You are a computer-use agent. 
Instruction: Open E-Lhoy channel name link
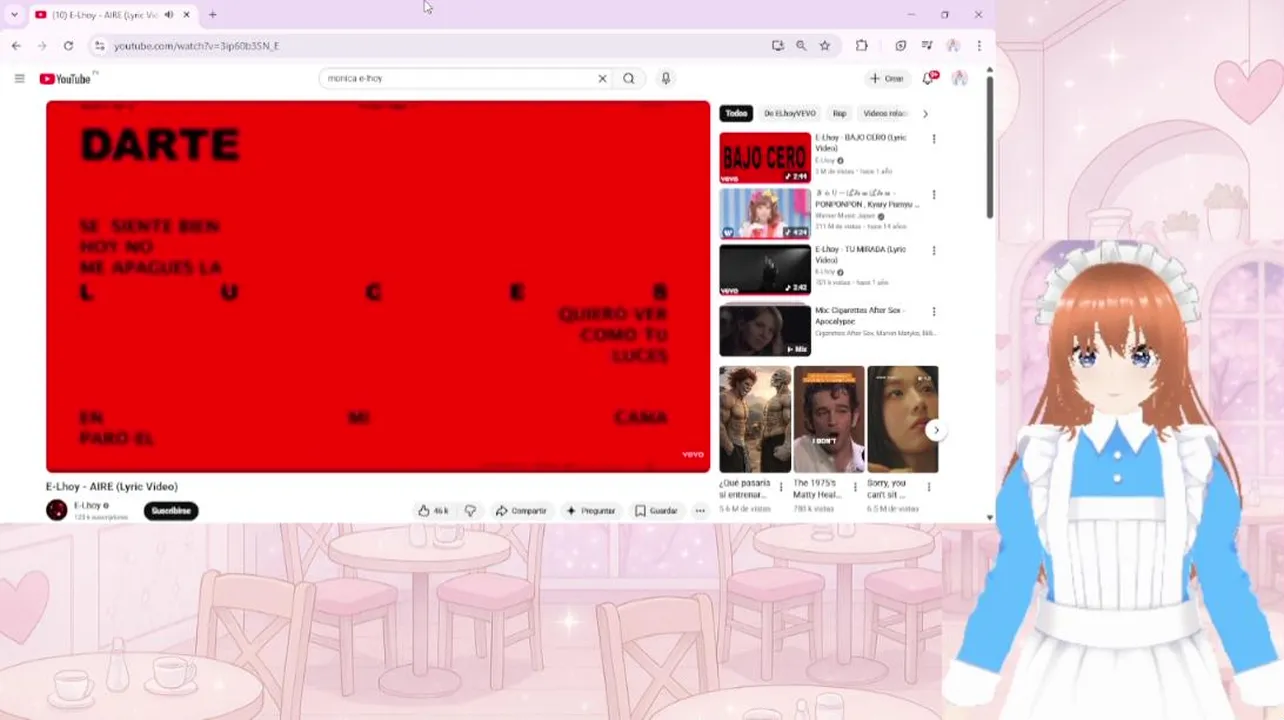[x=87, y=505]
